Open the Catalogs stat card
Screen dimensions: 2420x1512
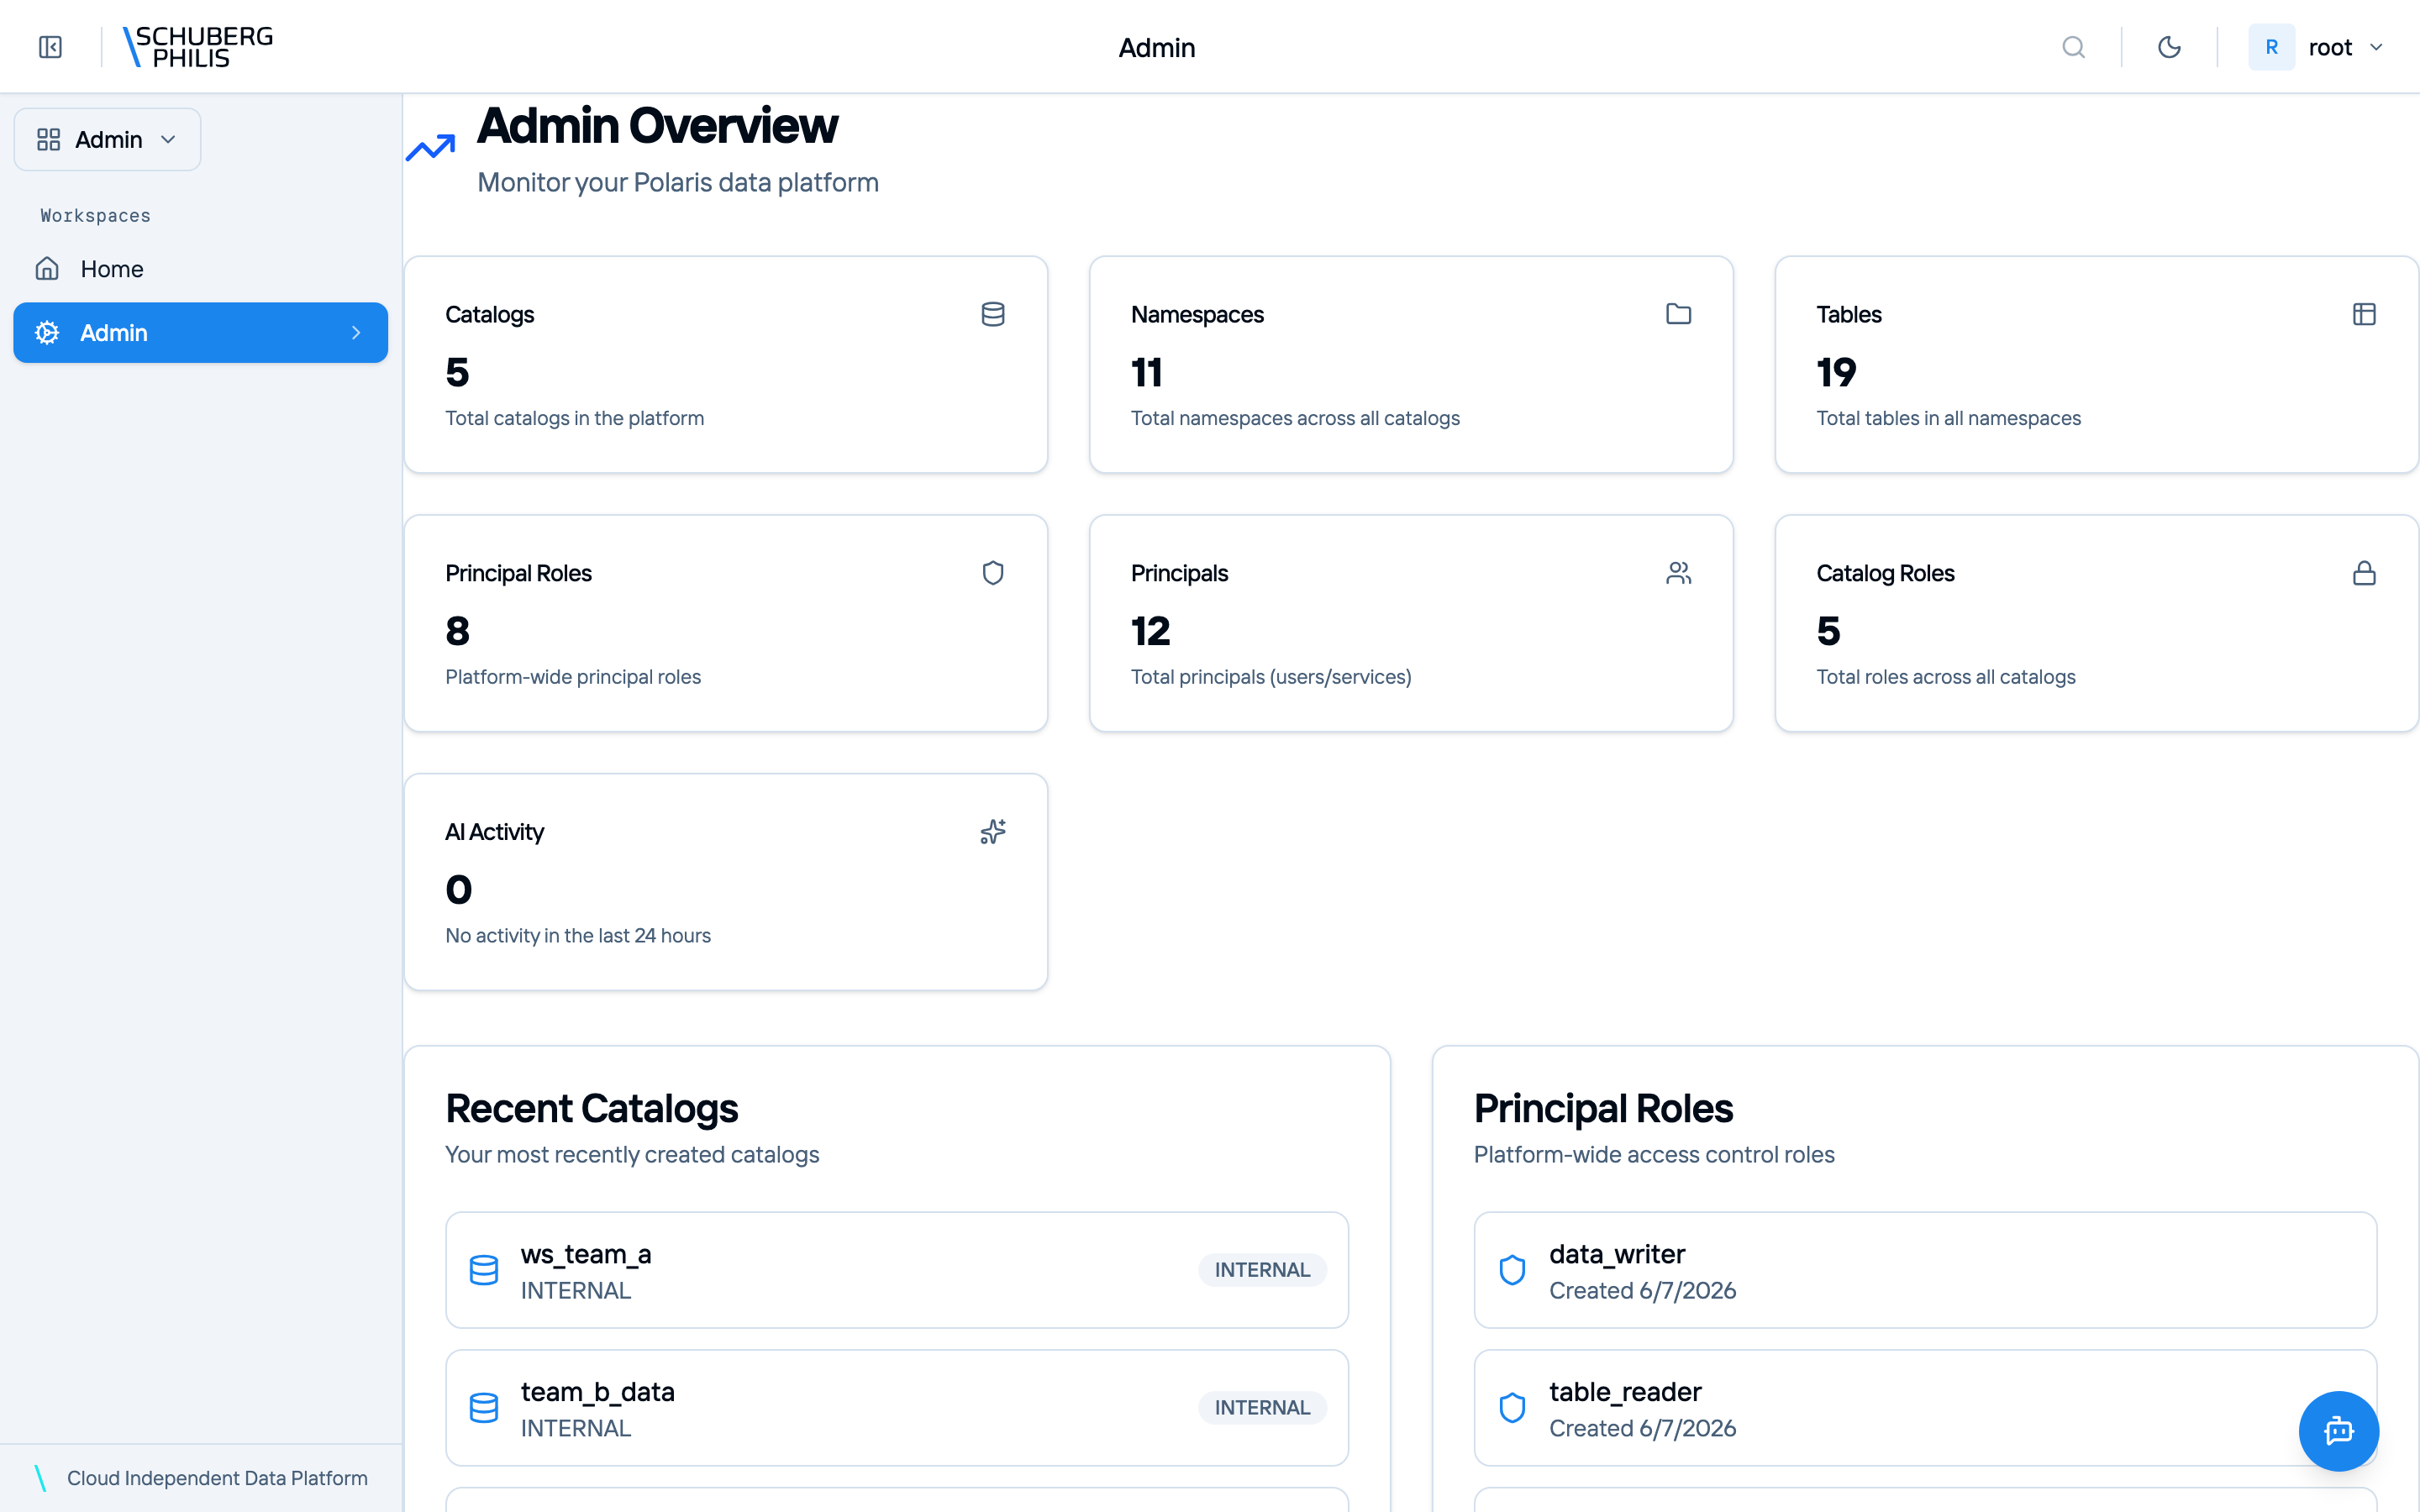tap(726, 365)
